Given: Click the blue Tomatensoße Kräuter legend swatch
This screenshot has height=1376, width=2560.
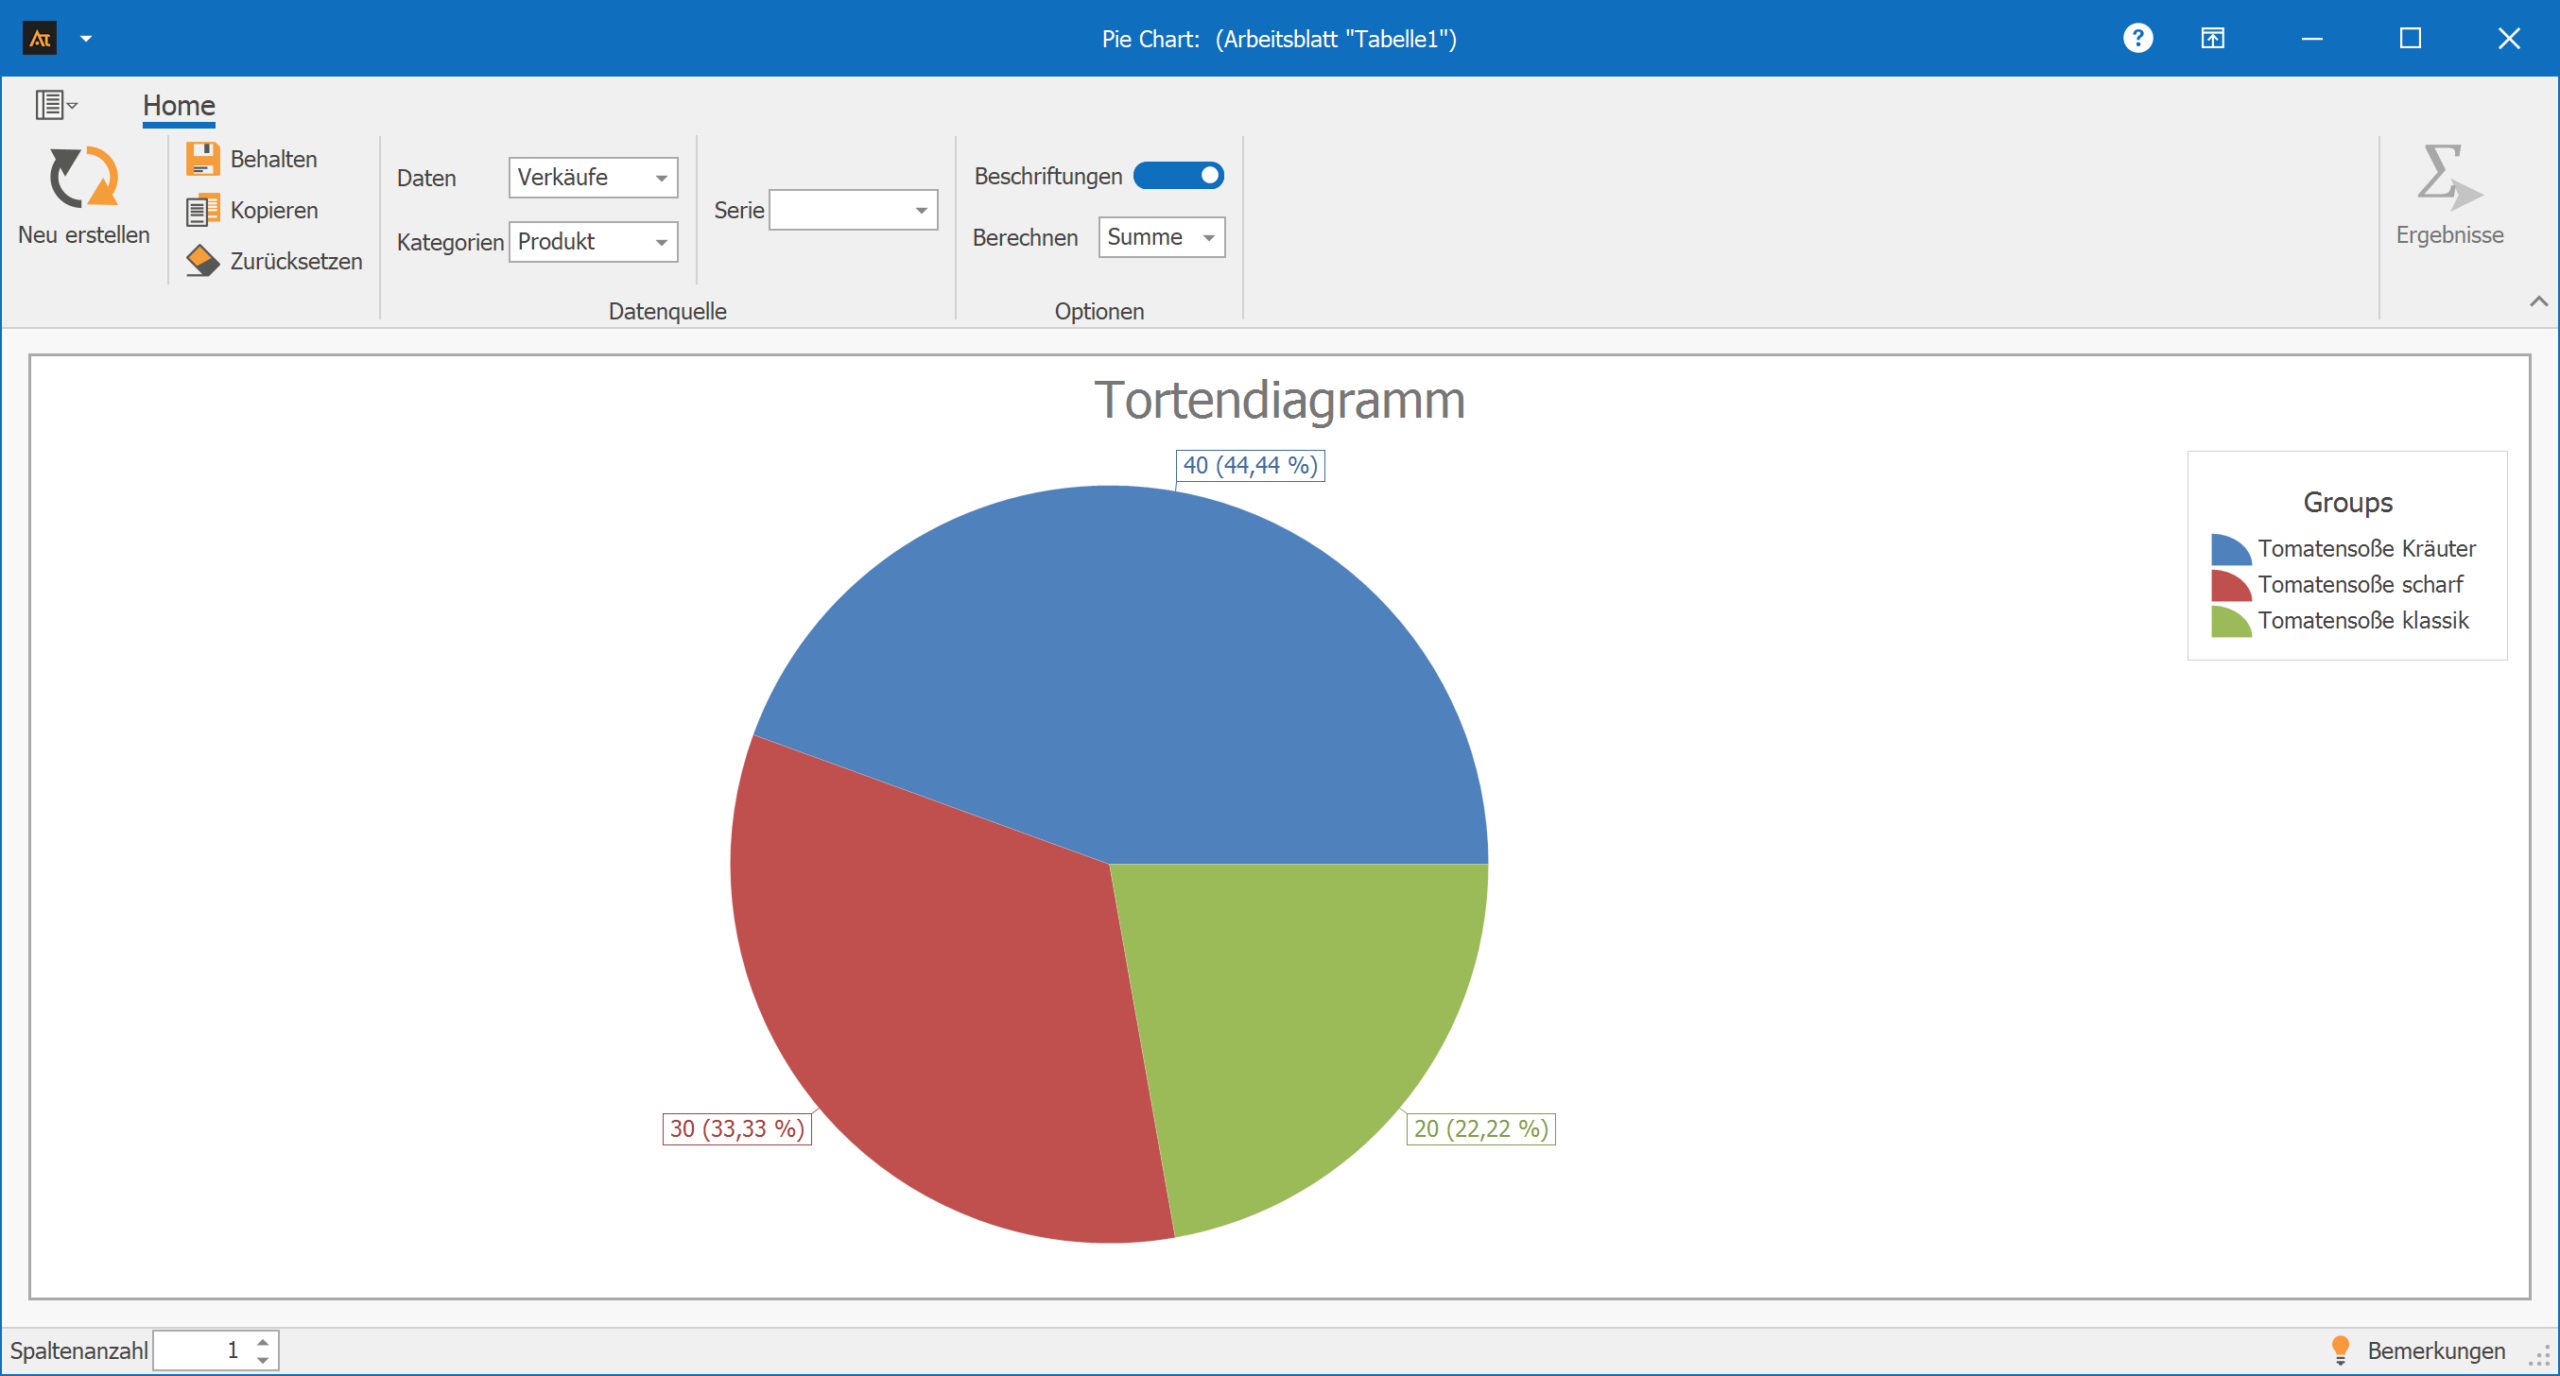Looking at the screenshot, I should (x=2230, y=549).
